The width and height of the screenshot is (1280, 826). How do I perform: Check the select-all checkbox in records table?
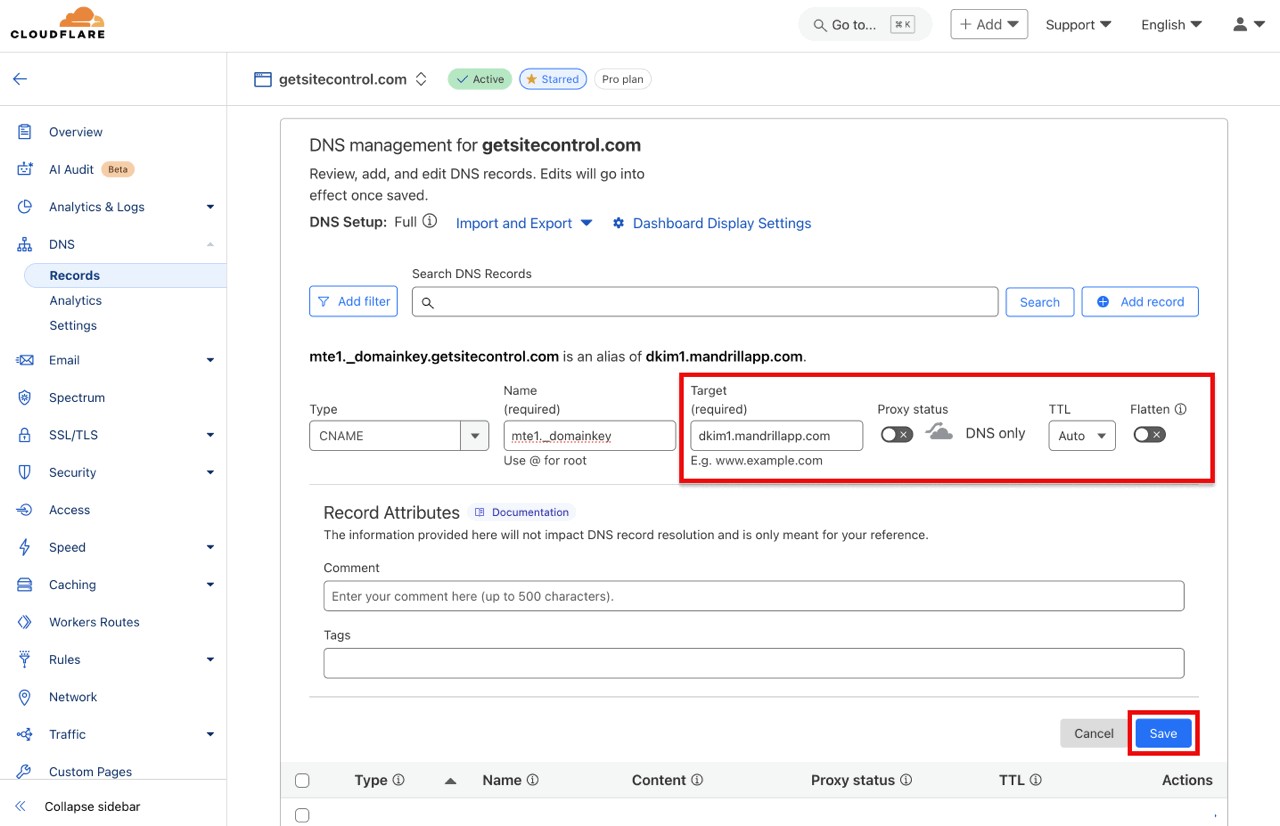click(x=303, y=780)
